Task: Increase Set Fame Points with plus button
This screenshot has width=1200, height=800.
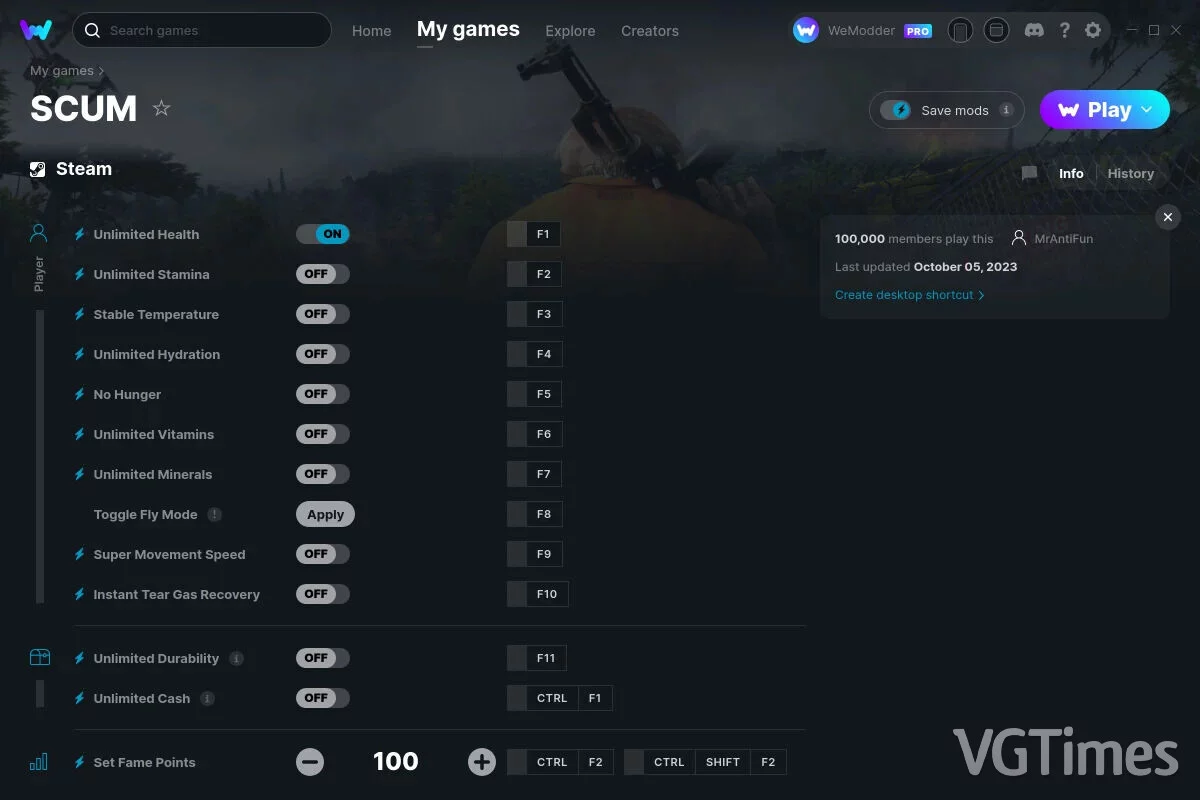Action: pos(482,762)
